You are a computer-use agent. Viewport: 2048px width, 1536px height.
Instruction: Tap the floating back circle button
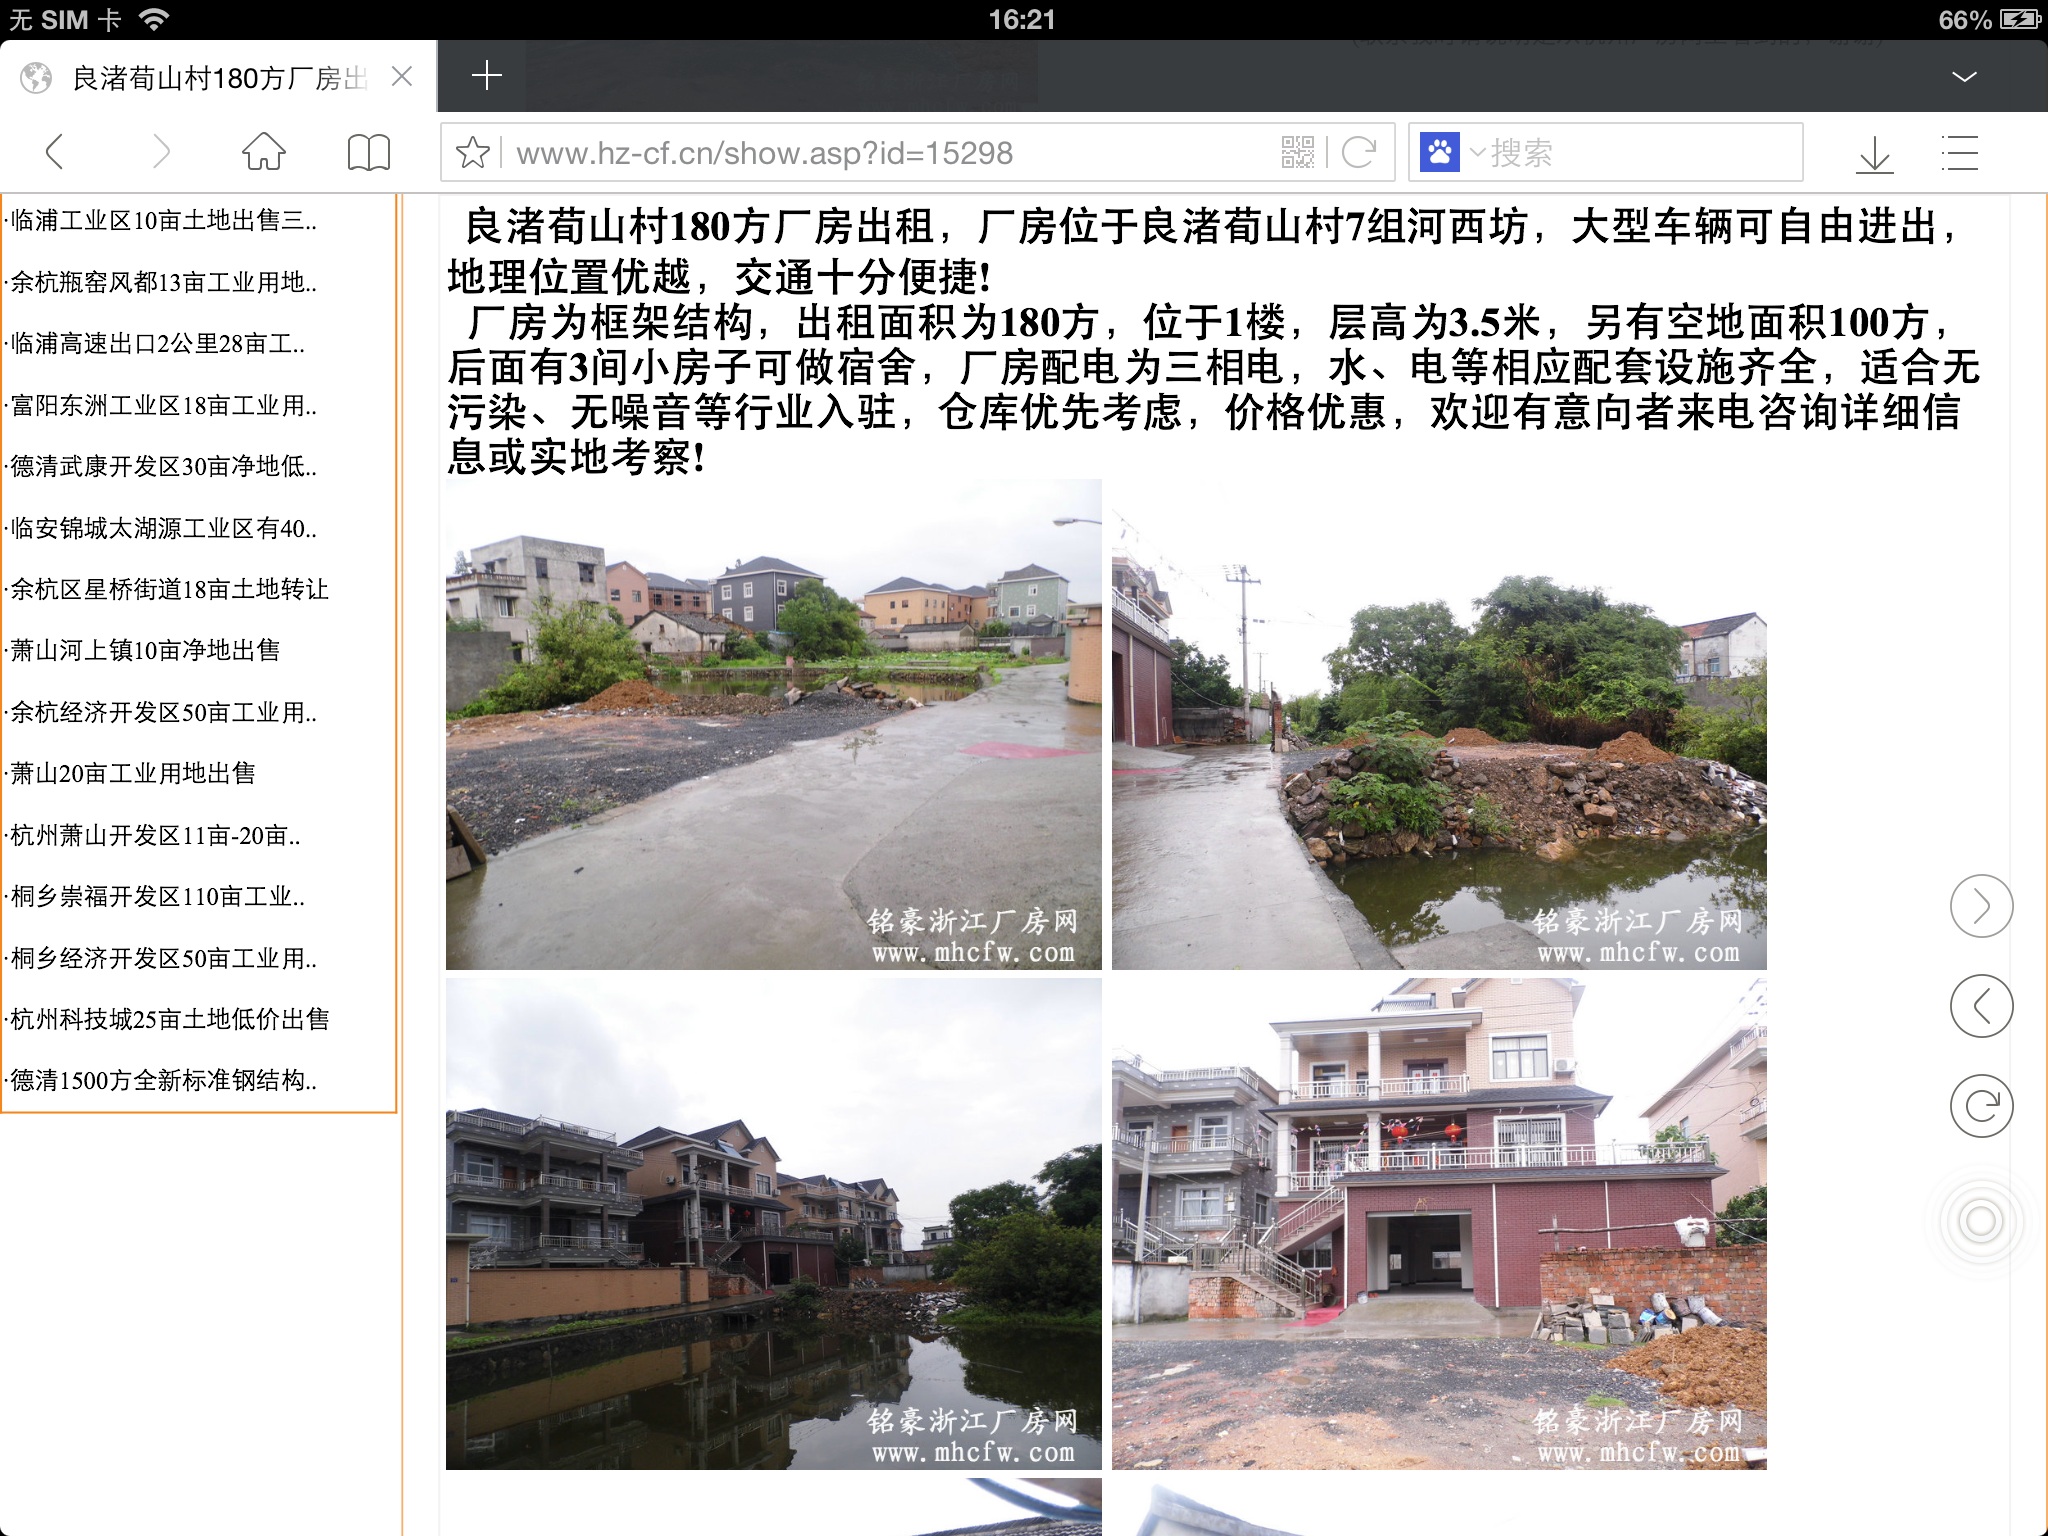[x=1981, y=1006]
